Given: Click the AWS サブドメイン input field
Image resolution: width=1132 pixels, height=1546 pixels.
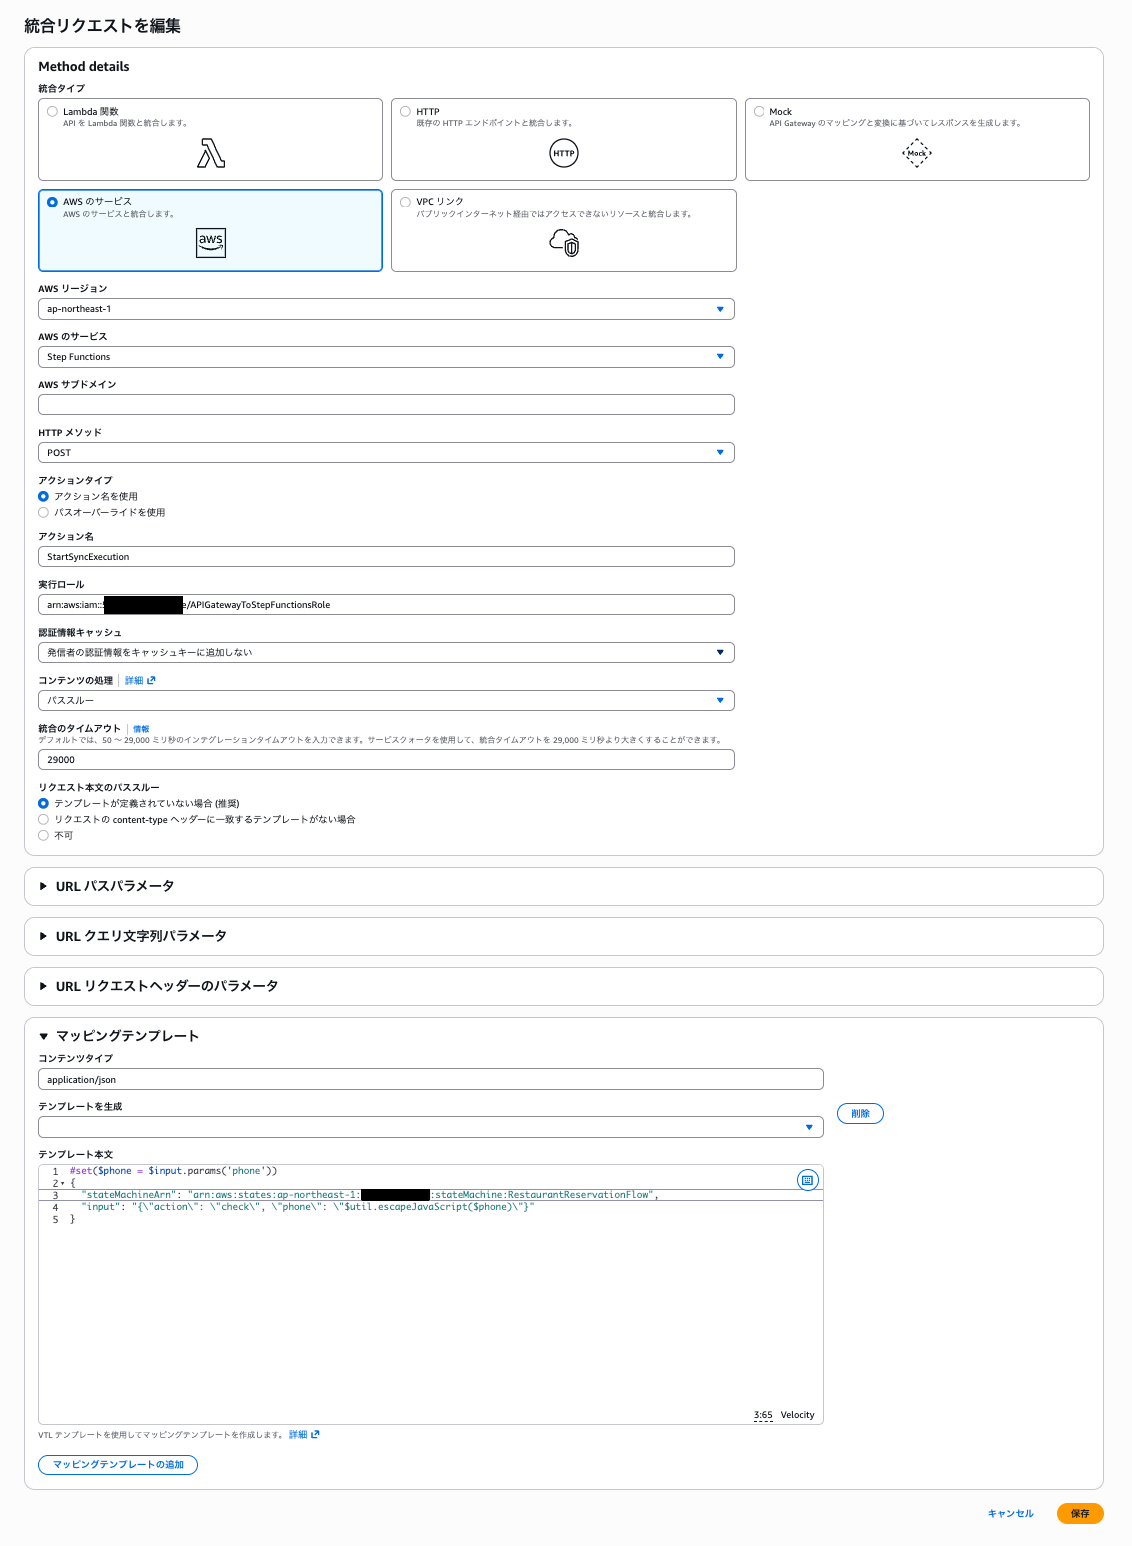Looking at the screenshot, I should pyautogui.click(x=386, y=405).
